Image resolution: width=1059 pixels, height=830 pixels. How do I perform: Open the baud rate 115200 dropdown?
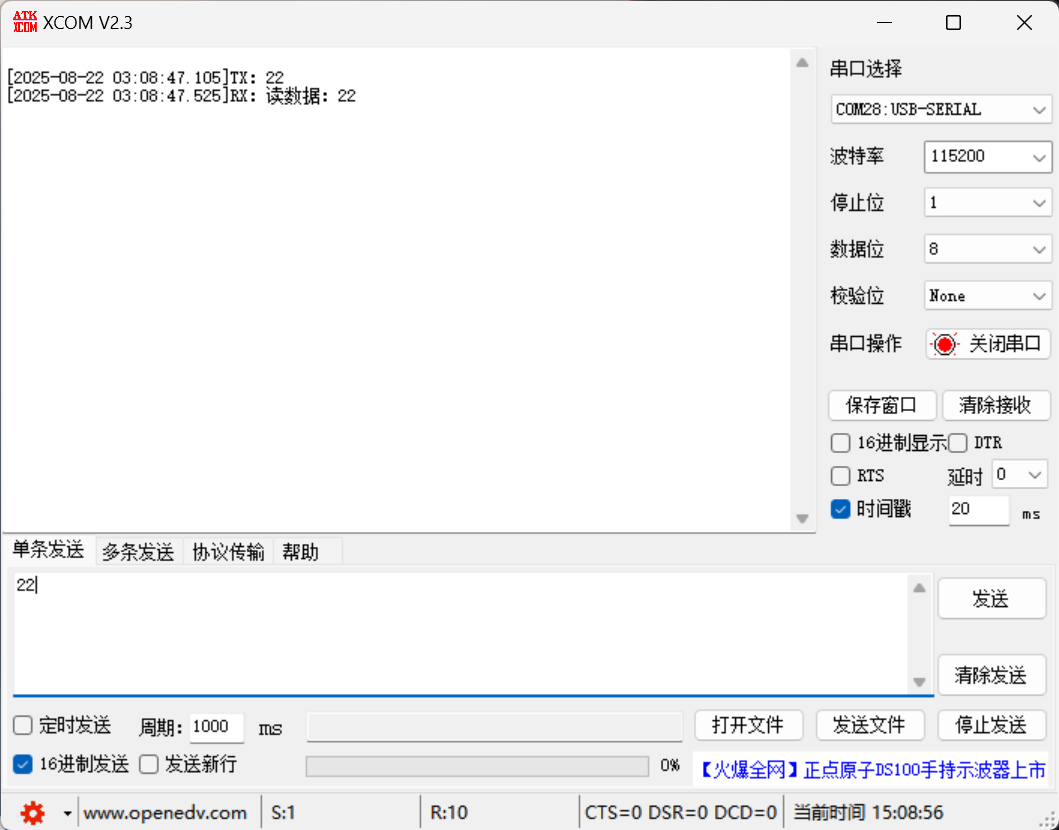pos(987,157)
